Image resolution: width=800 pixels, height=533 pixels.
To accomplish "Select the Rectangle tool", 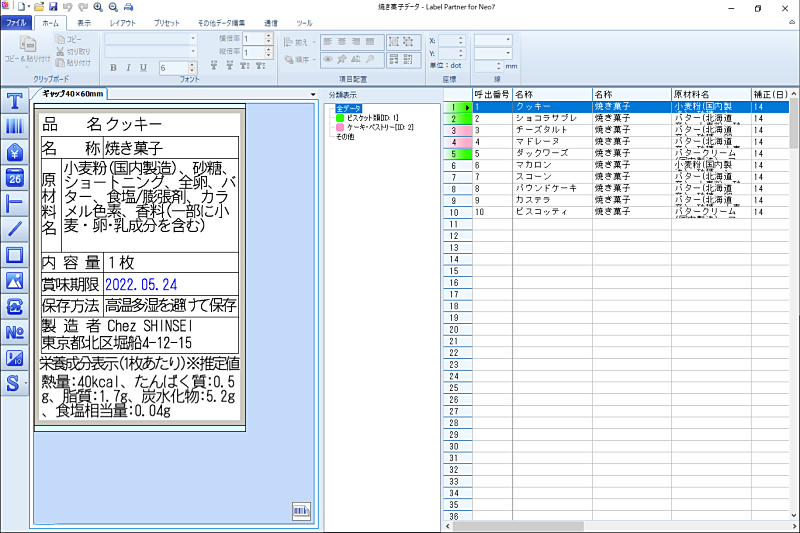I will [x=14, y=255].
